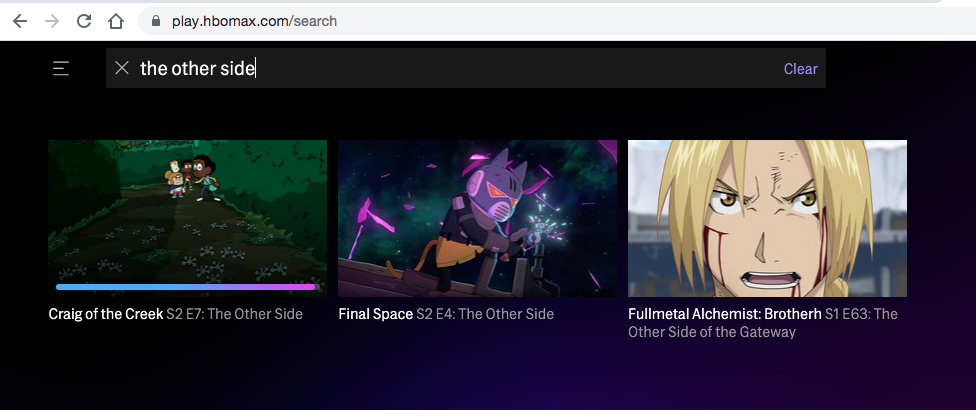Open the Fullmetal Alchemist episode thumbnail

[x=767, y=218]
